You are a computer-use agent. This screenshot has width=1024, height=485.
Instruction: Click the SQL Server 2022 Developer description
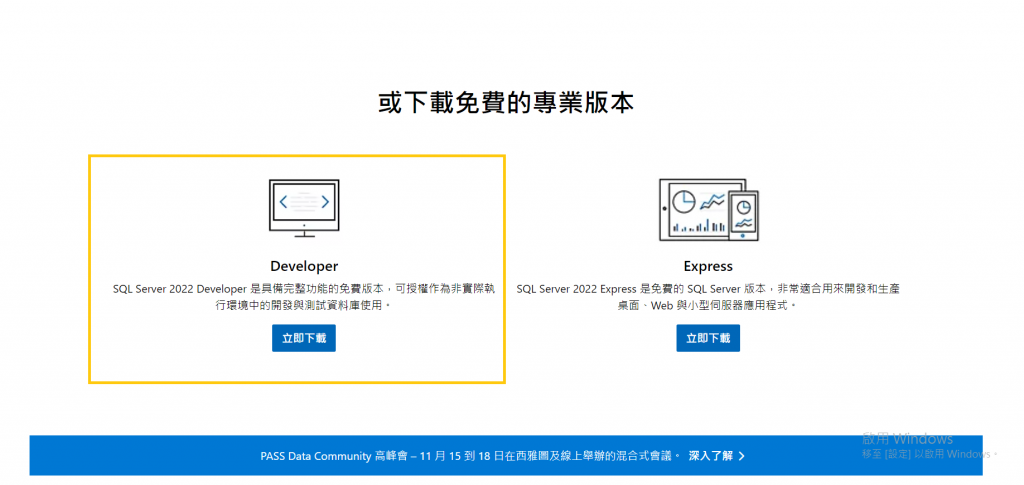click(304, 296)
